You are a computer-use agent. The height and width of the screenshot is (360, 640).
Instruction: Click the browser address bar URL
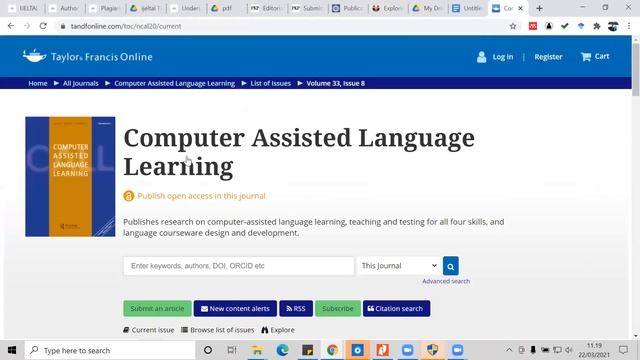pyautogui.click(x=126, y=26)
